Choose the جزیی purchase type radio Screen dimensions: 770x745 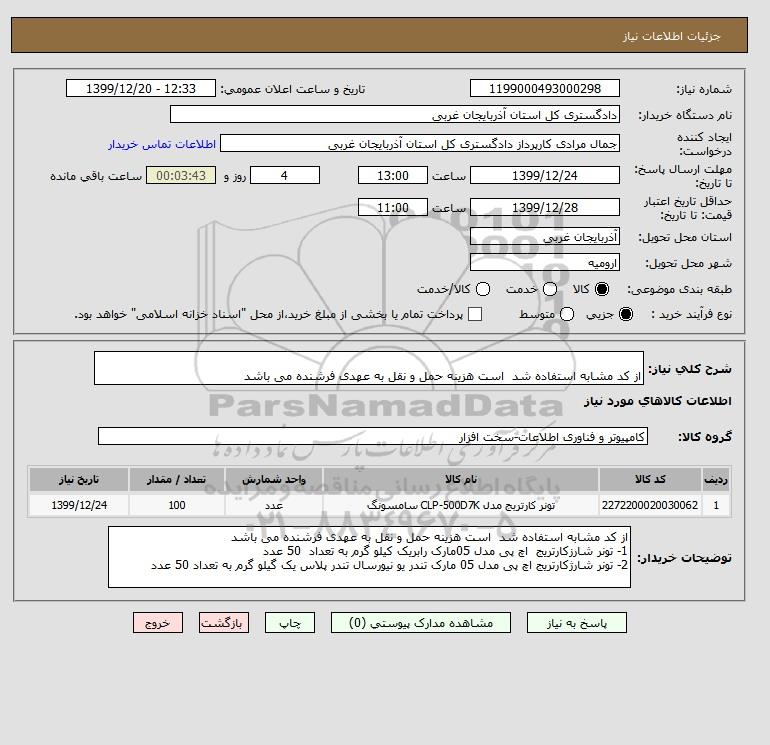tap(626, 314)
